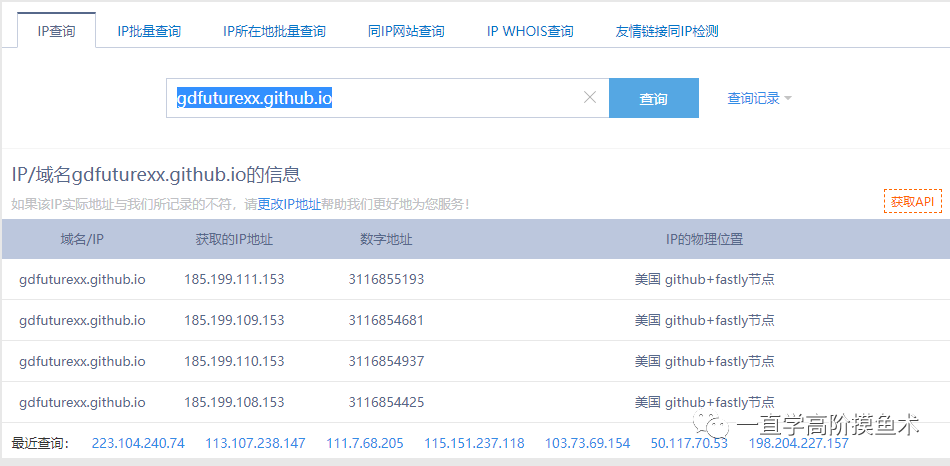Viewport: 950px width, 466px height.
Task: Select numeric address 3116855193
Action: coord(386,279)
